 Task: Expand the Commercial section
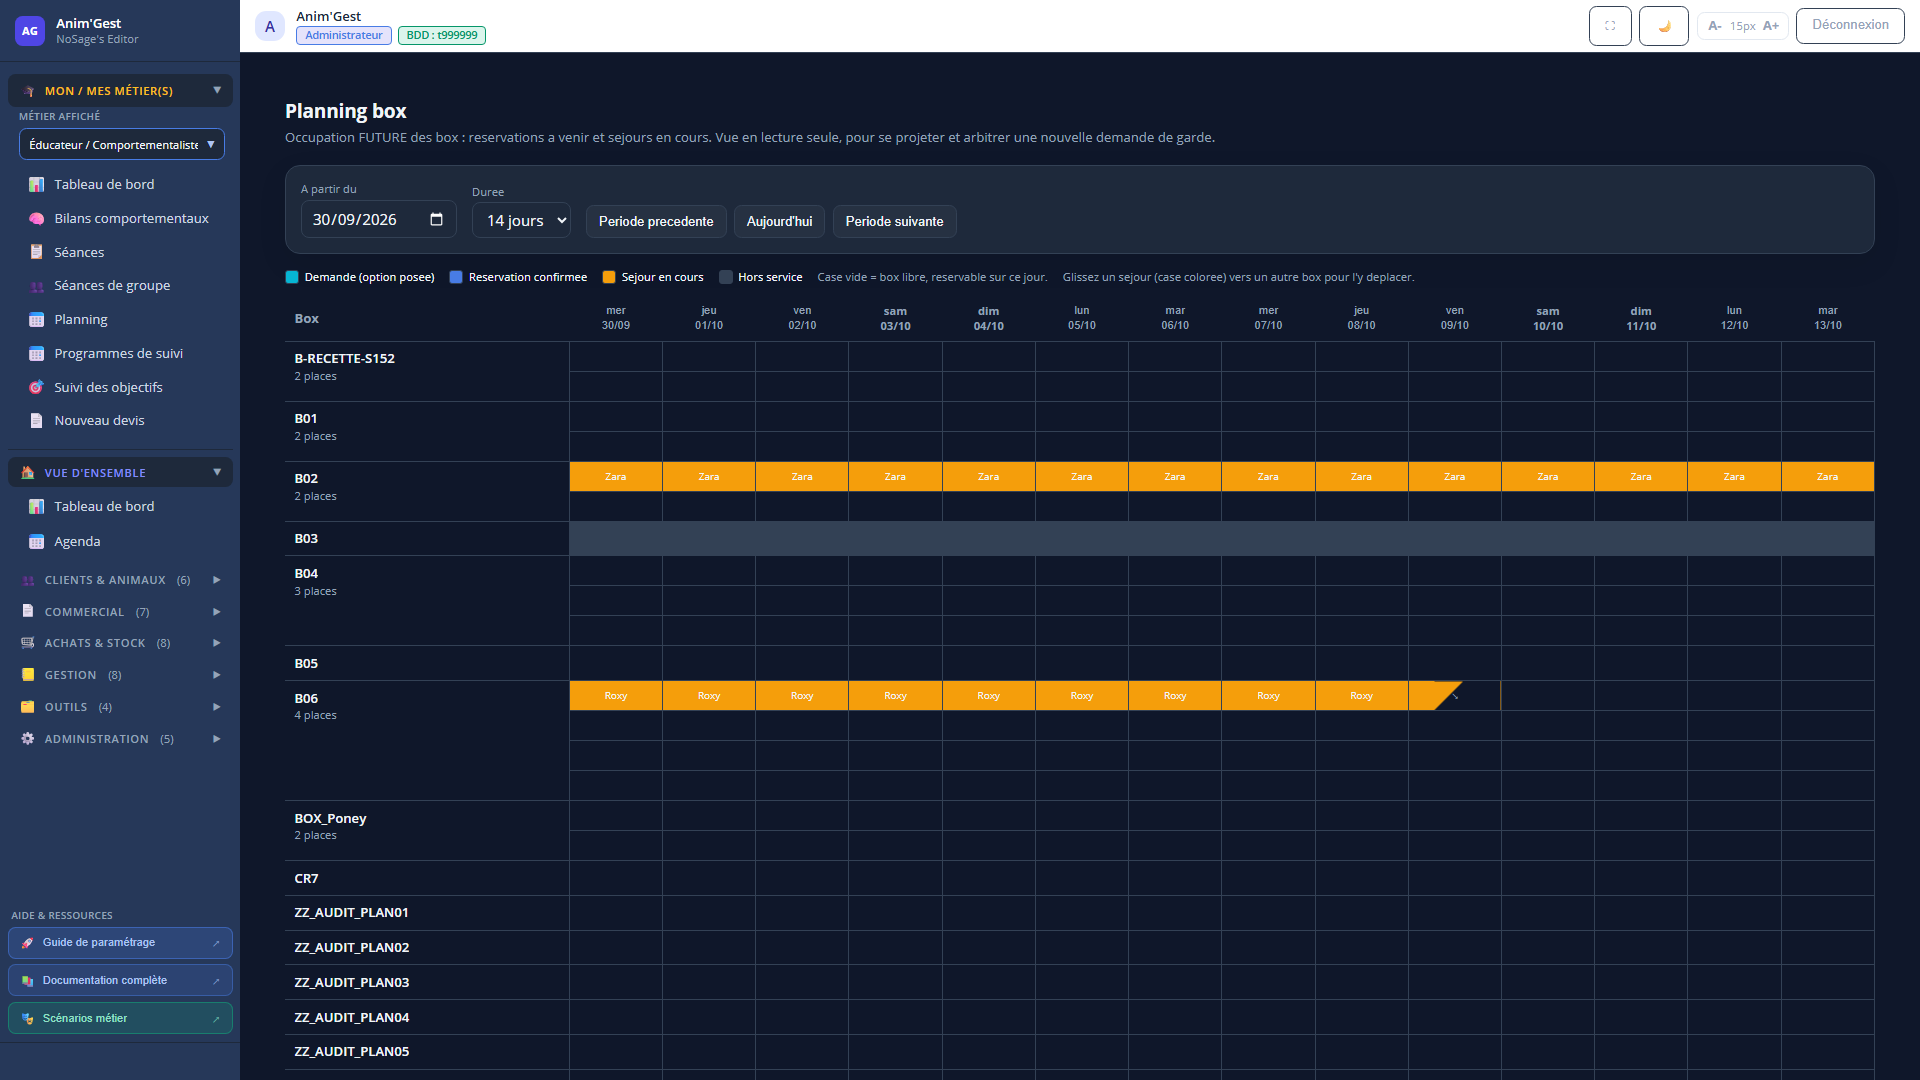point(120,612)
